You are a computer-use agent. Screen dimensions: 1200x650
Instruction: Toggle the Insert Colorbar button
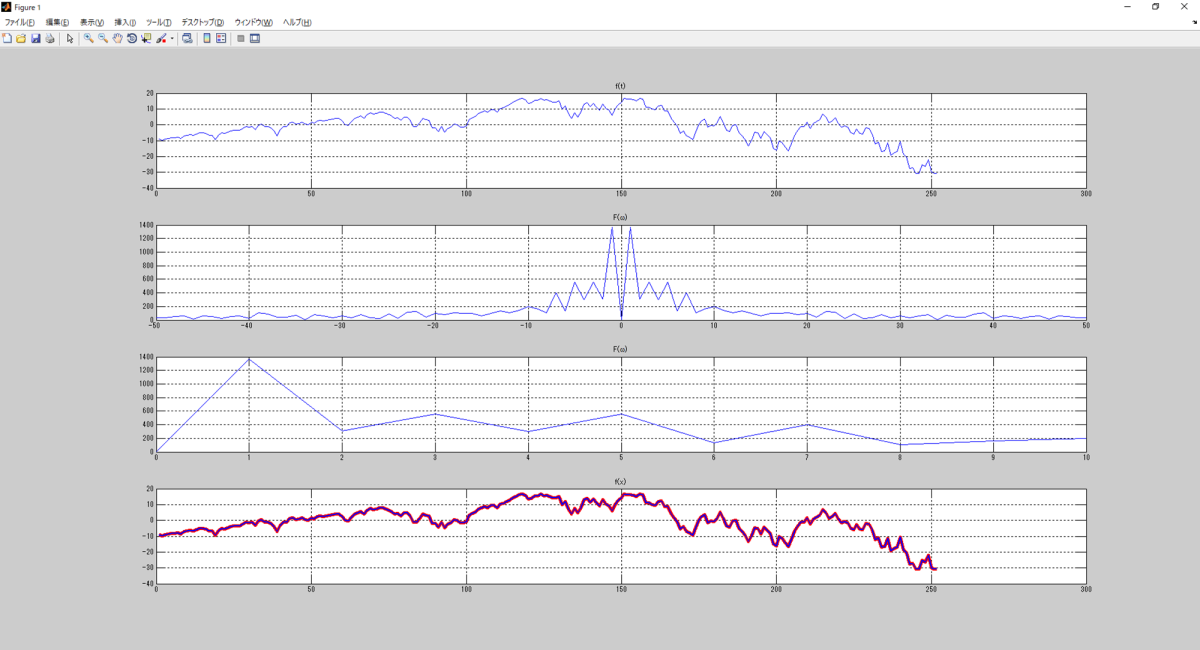207,38
